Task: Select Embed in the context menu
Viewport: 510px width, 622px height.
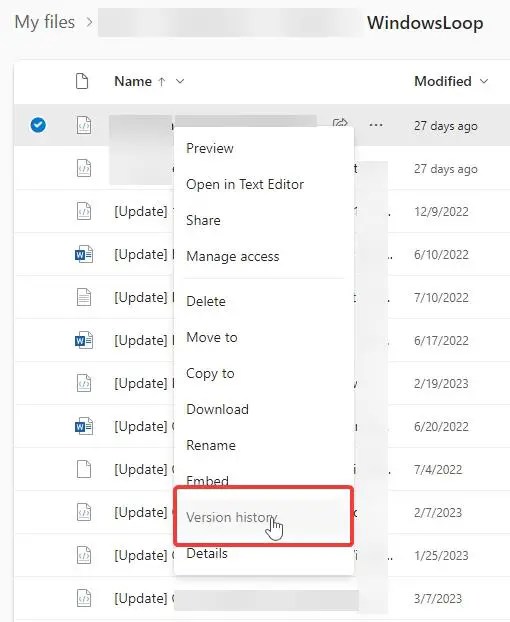Action: tap(207, 480)
